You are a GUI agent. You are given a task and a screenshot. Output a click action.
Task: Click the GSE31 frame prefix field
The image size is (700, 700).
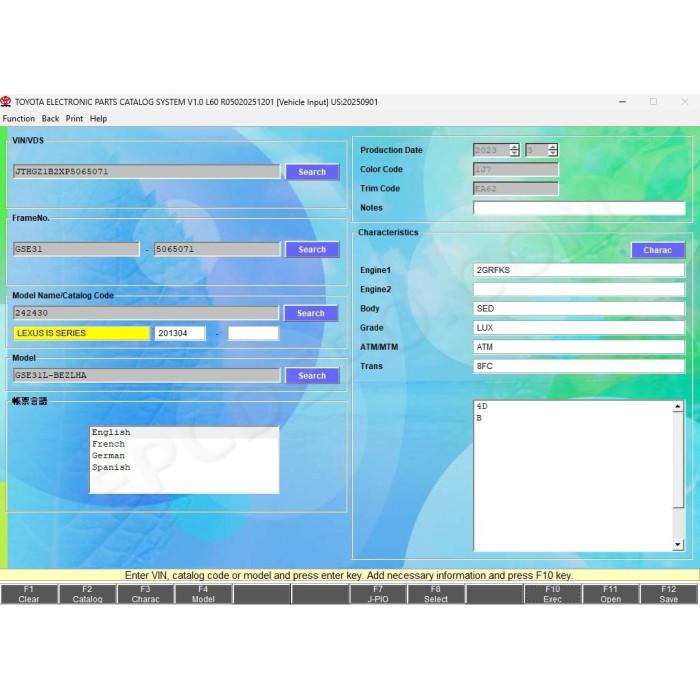[x=76, y=249]
